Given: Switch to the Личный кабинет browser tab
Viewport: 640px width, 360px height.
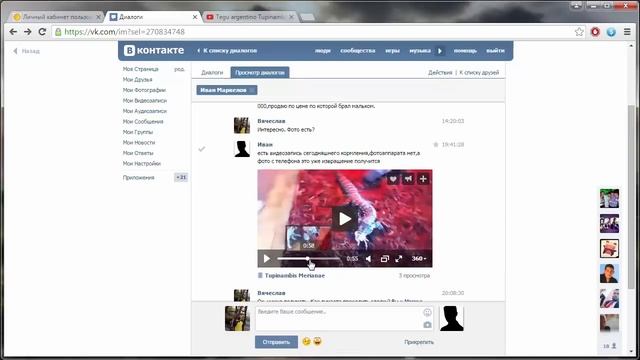Looking at the screenshot, I should tap(56, 17).
